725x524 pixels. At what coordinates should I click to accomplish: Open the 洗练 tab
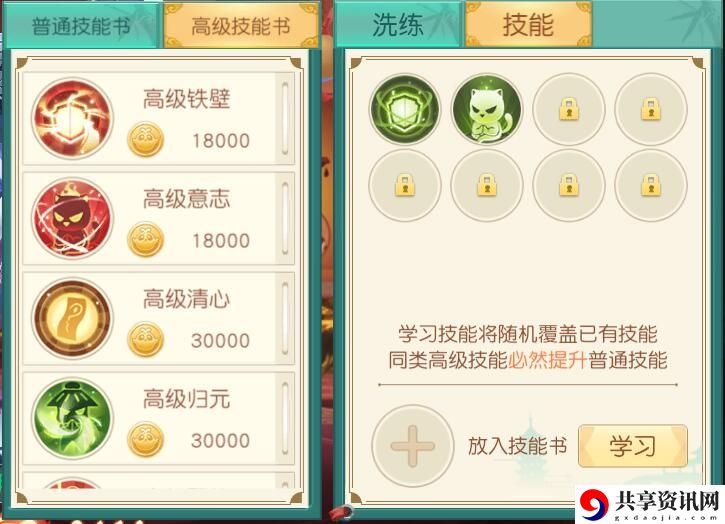tap(398, 24)
